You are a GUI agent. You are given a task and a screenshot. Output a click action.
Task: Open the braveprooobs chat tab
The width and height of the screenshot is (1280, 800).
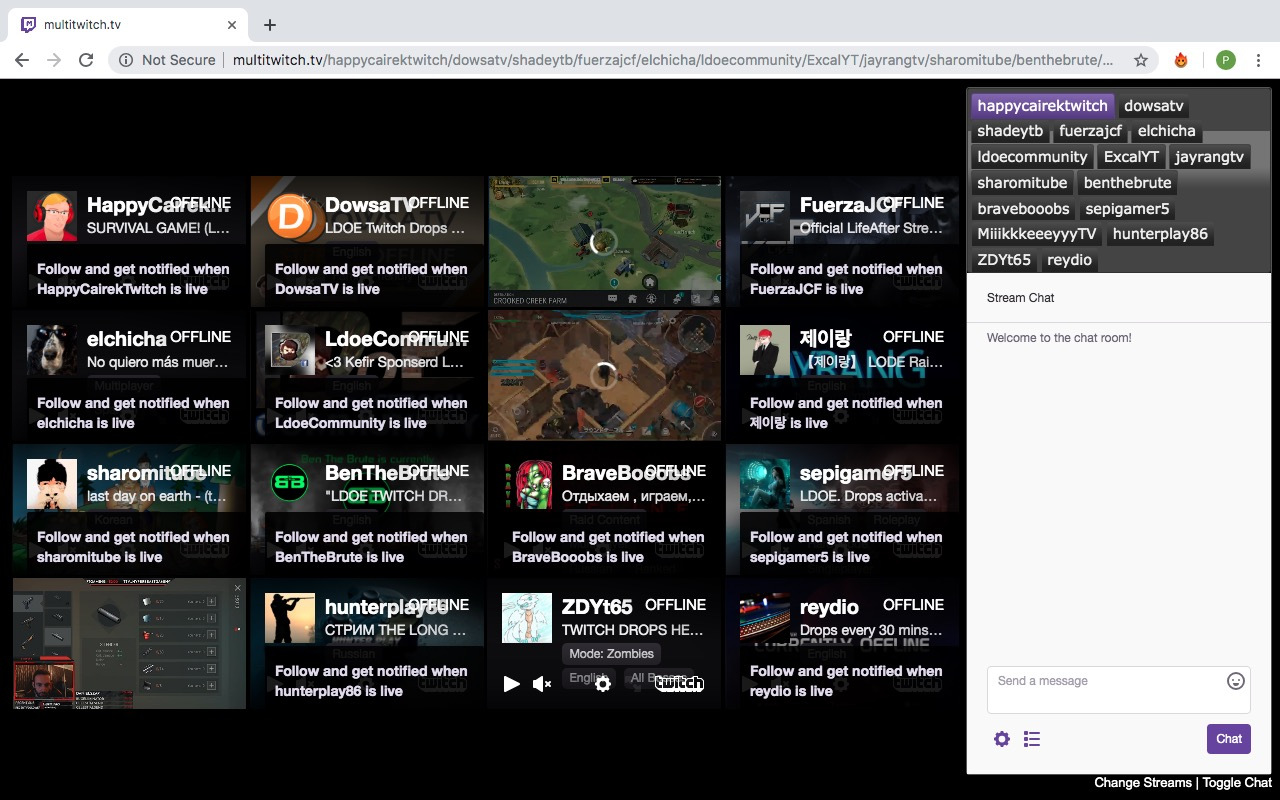tap(1023, 209)
